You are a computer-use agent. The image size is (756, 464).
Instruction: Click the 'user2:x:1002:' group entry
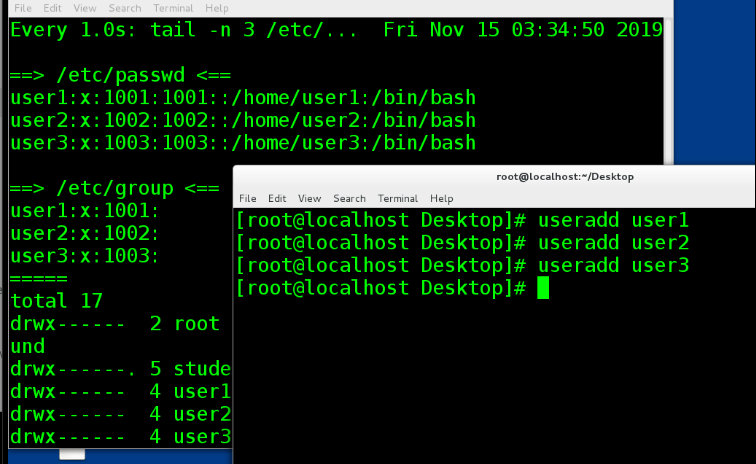pyautogui.click(x=84, y=233)
